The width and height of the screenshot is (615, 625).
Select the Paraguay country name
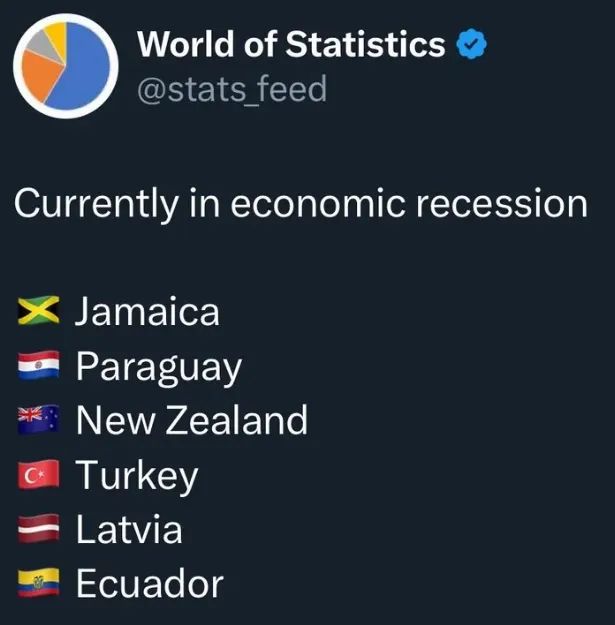pyautogui.click(x=159, y=367)
